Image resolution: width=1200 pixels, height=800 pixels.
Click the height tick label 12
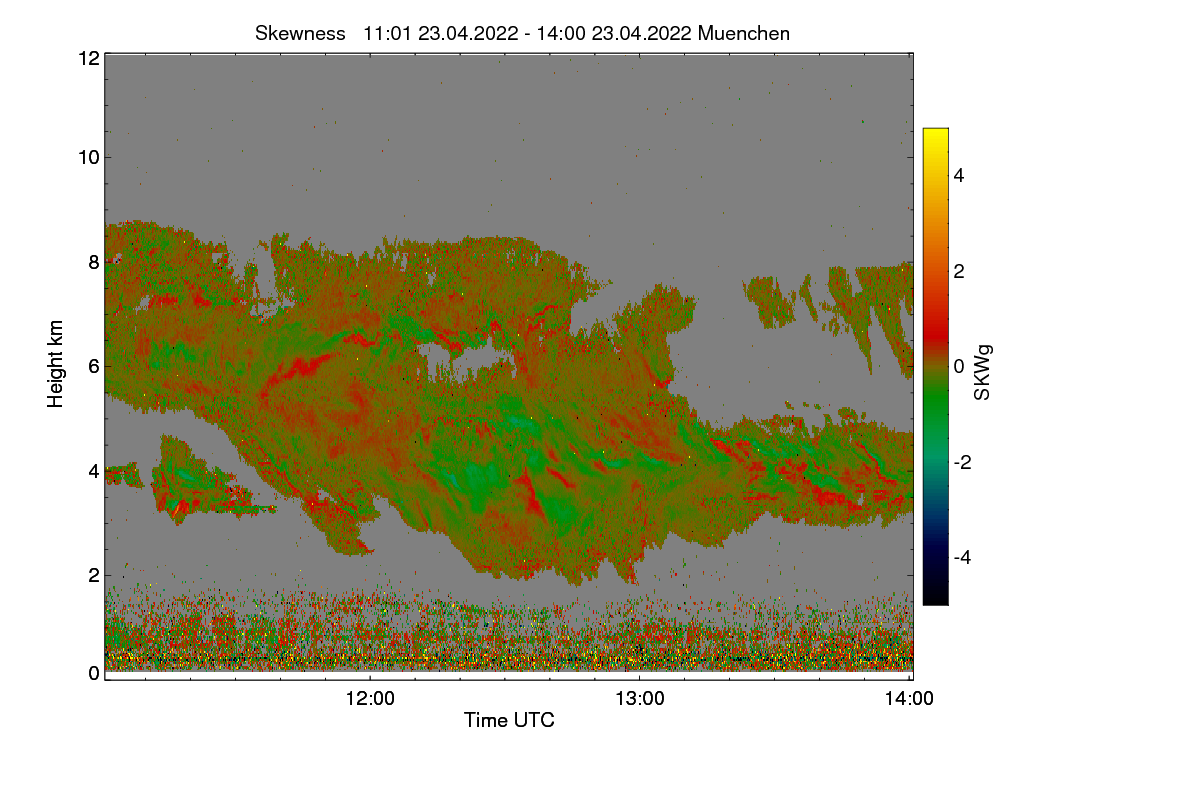(88, 58)
